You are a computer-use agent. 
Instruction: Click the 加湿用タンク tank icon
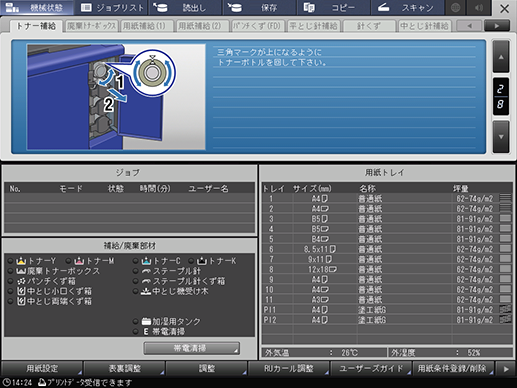click(146, 321)
